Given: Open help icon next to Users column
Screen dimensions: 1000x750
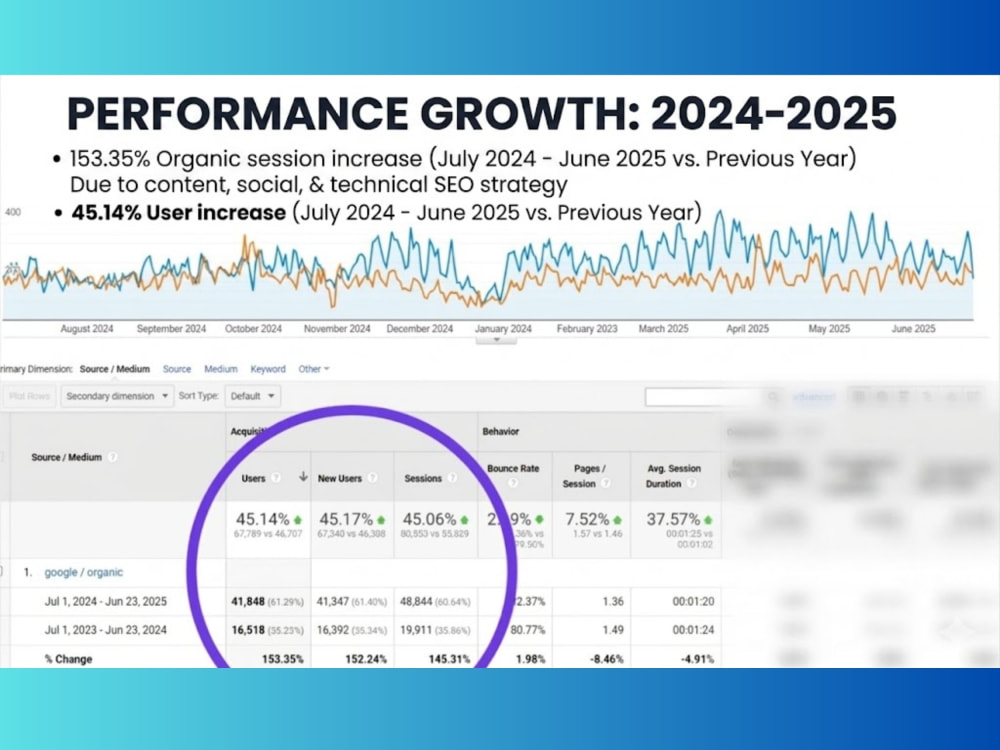Looking at the screenshot, I should (x=276, y=478).
